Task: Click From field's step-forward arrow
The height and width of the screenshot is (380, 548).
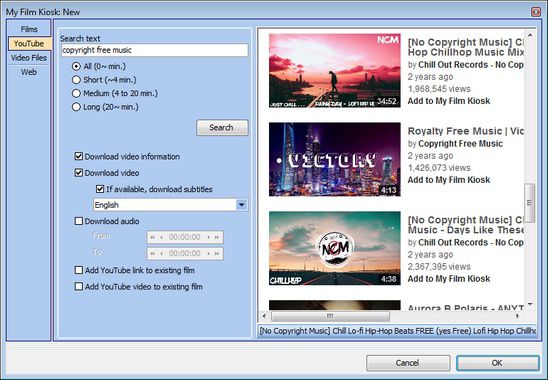Action: 209,237
